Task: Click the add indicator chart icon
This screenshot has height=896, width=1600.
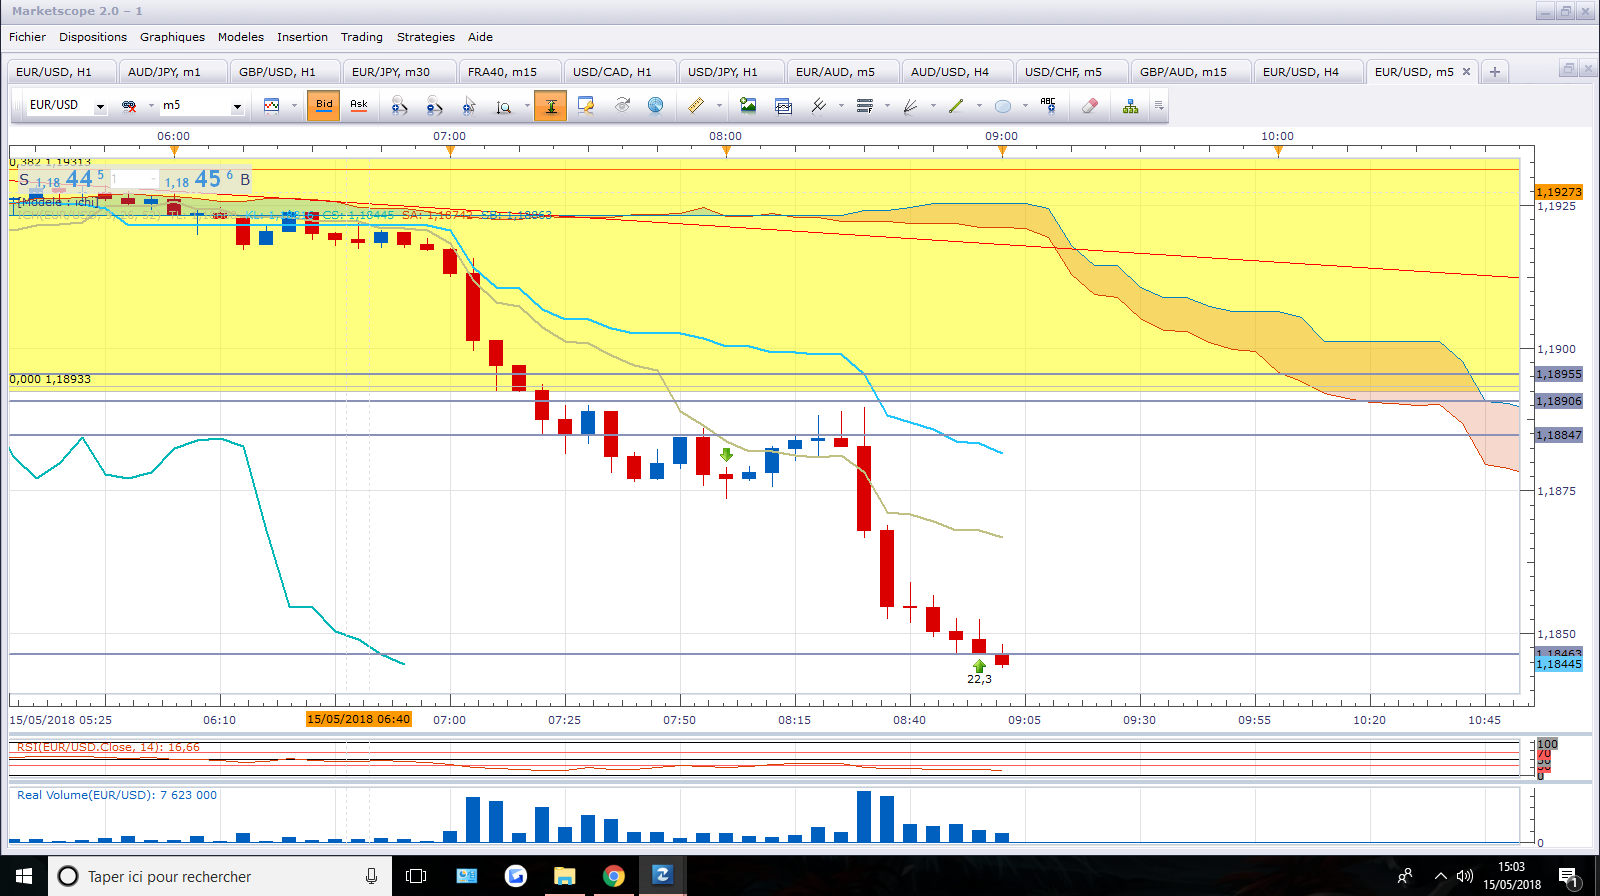Action: (783, 105)
